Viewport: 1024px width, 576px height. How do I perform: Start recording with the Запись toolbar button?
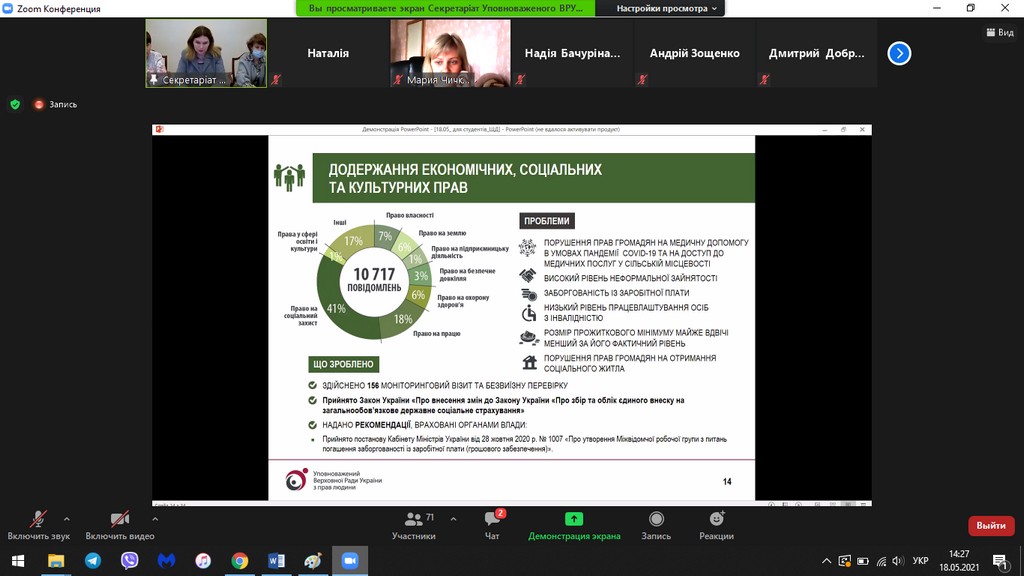[x=656, y=524]
